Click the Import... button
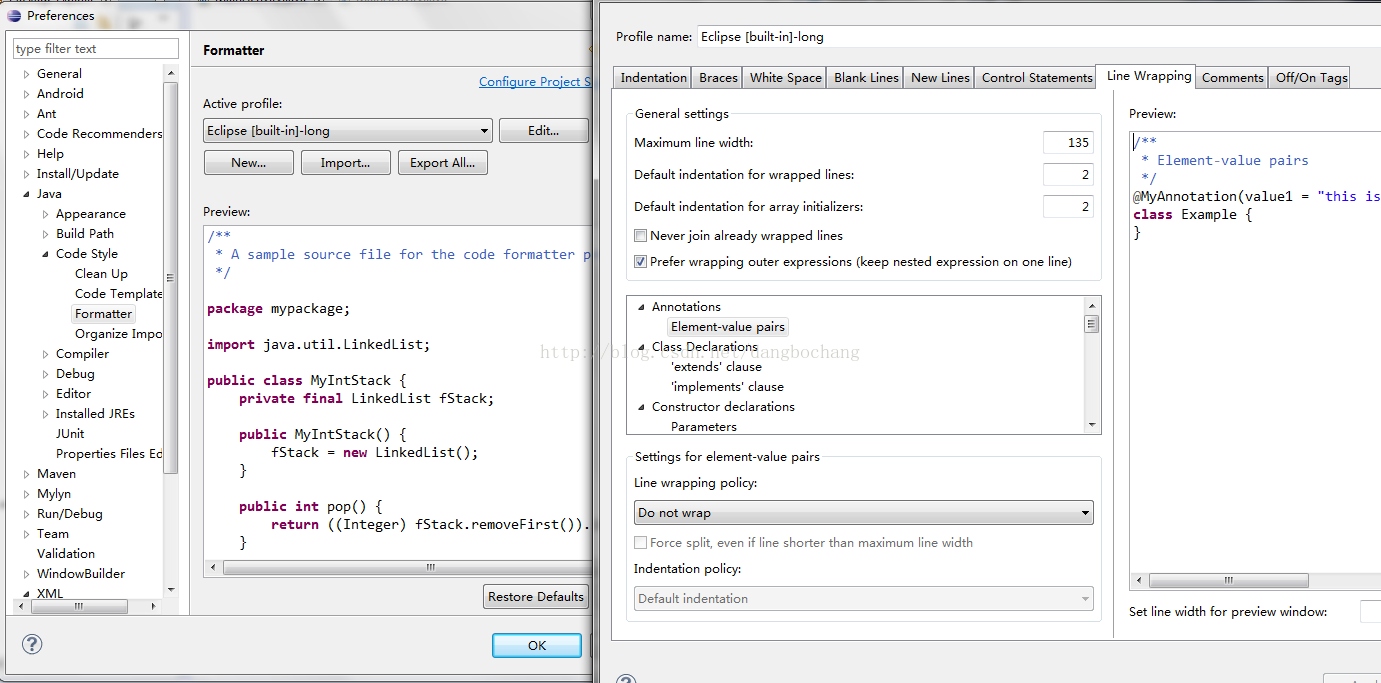This screenshot has height=683, width=1381. pos(345,163)
